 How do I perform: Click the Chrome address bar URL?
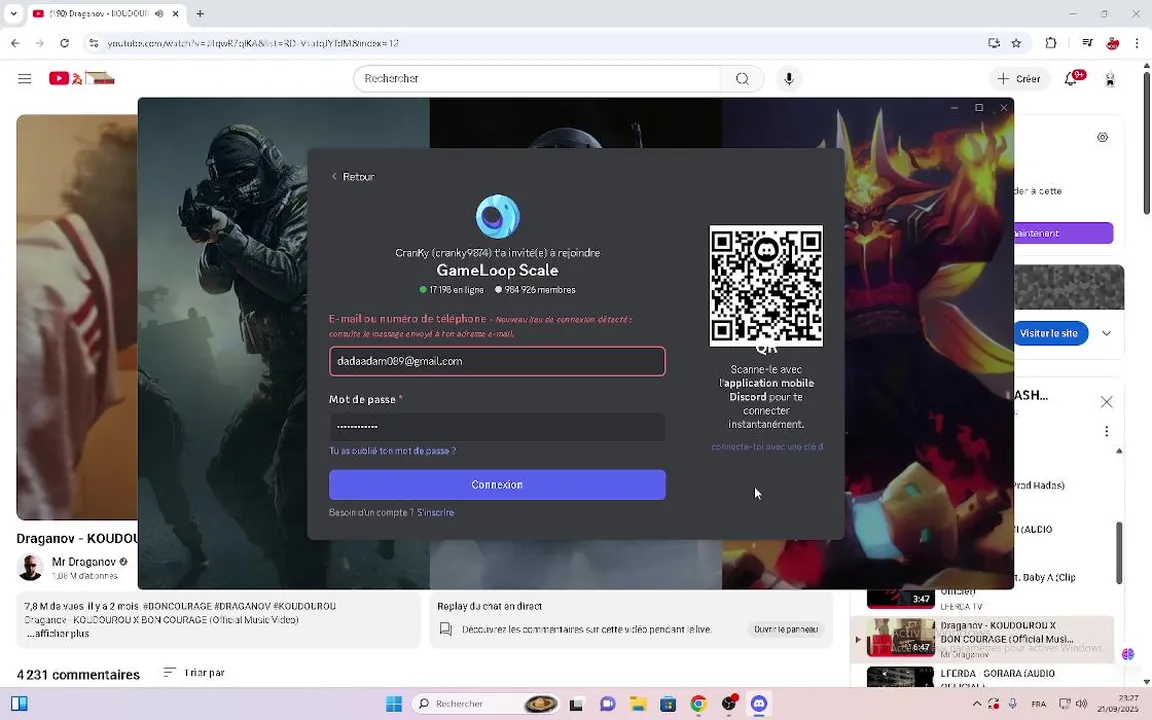click(x=253, y=43)
